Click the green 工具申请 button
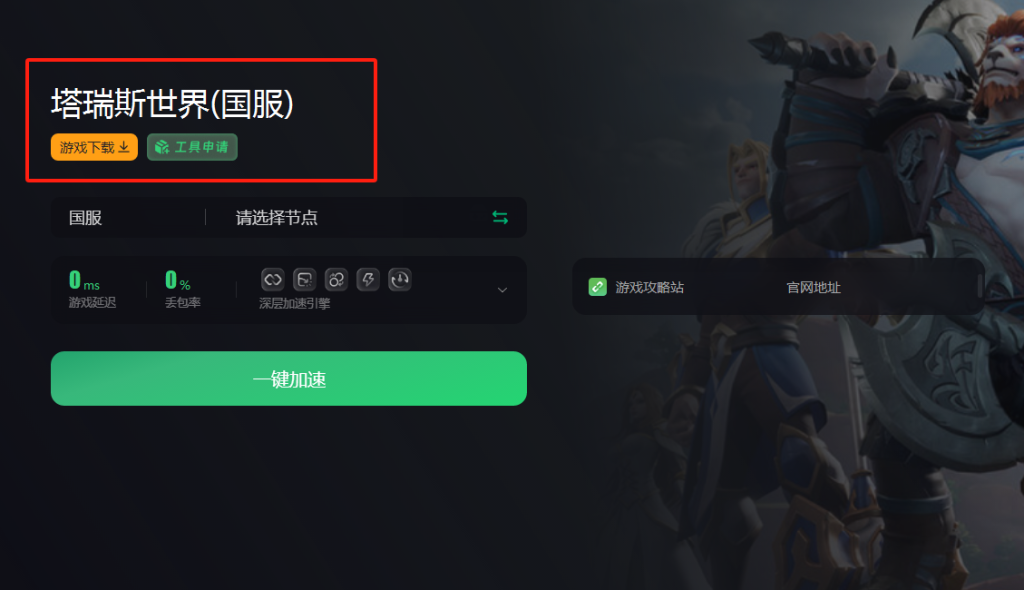The height and width of the screenshot is (590, 1024). (x=192, y=147)
